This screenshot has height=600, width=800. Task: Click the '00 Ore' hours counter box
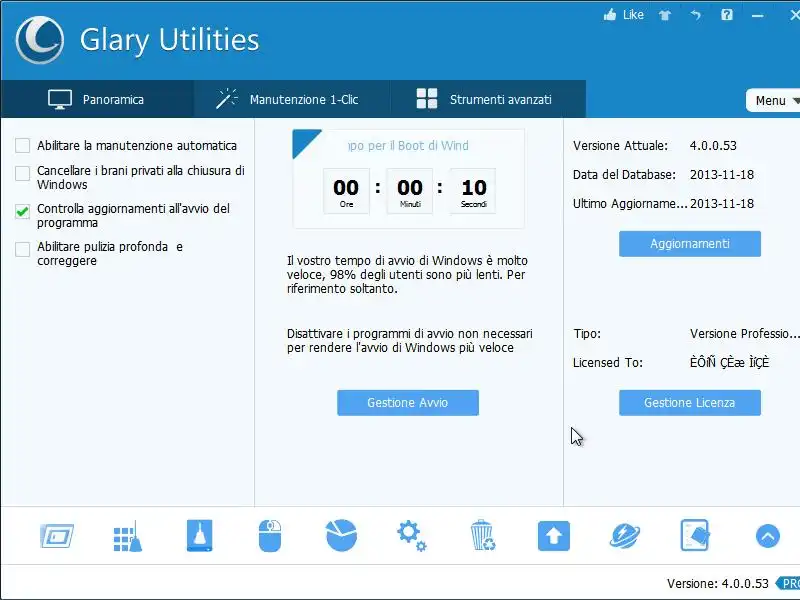point(346,191)
